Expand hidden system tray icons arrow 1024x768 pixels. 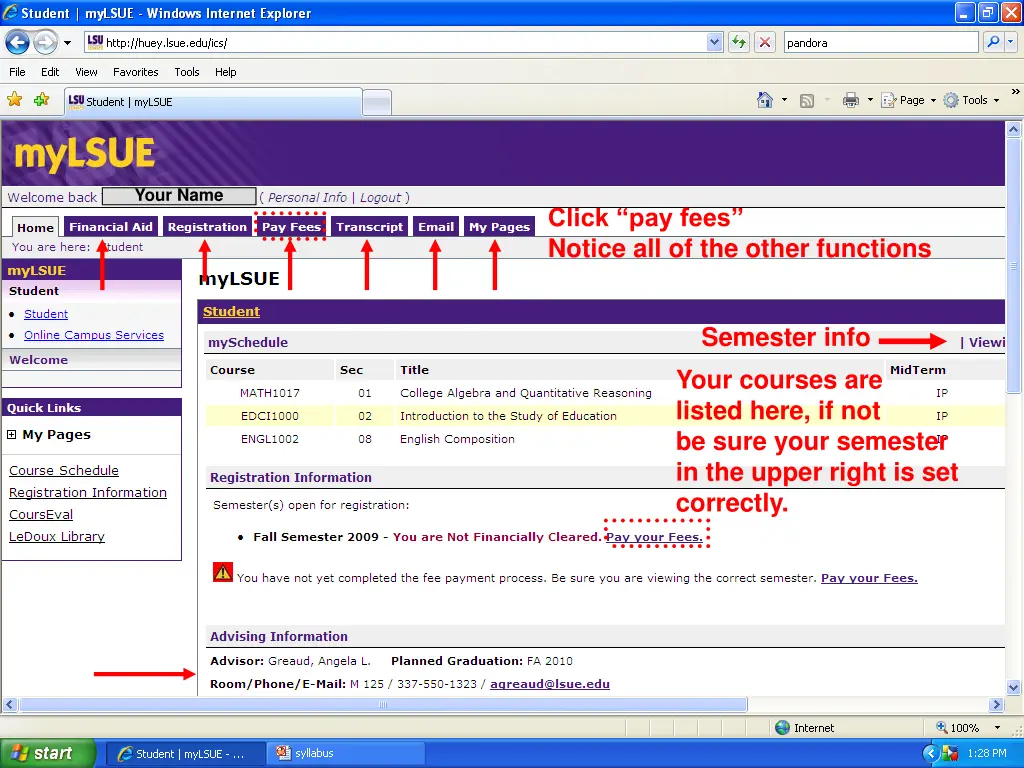[931, 754]
